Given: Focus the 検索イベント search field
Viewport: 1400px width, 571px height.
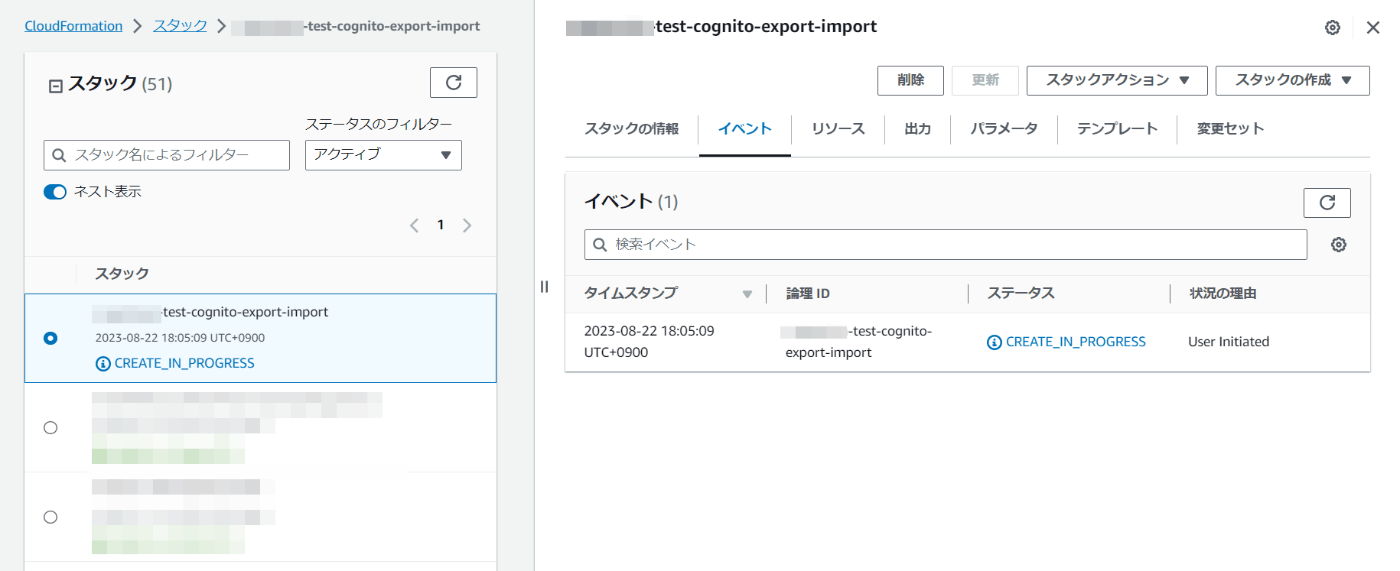Looking at the screenshot, I should (946, 244).
